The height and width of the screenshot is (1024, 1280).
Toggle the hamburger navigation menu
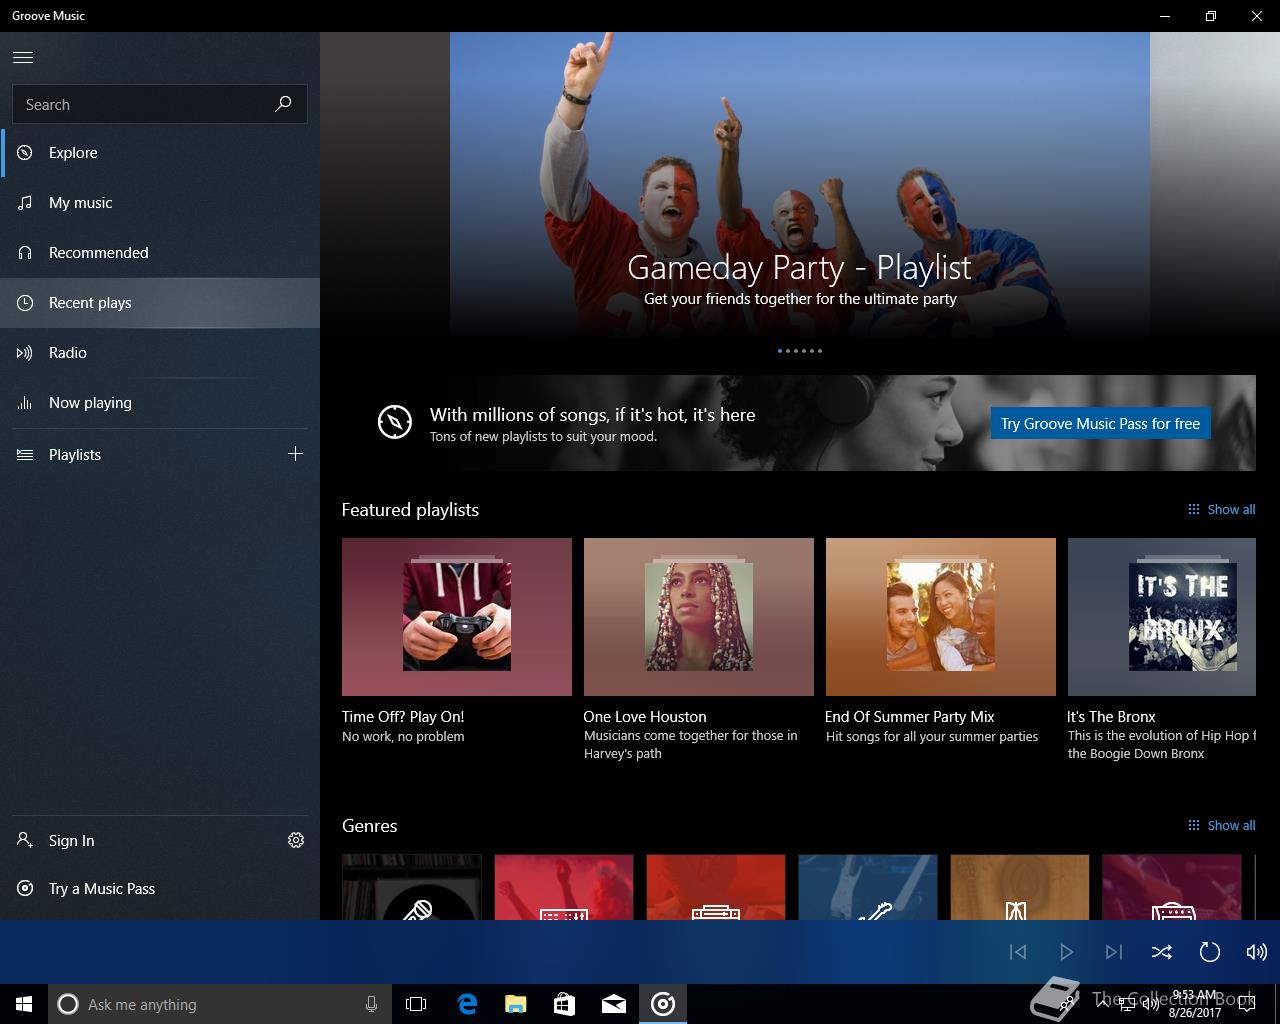click(23, 58)
